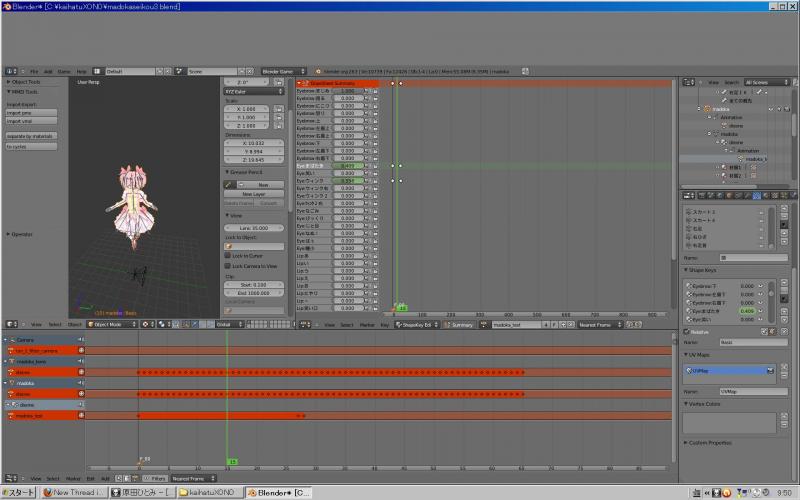The image size is (800, 500).
Task: Open the XYZ Euler rotation mode dropdown
Action: click(x=254, y=91)
